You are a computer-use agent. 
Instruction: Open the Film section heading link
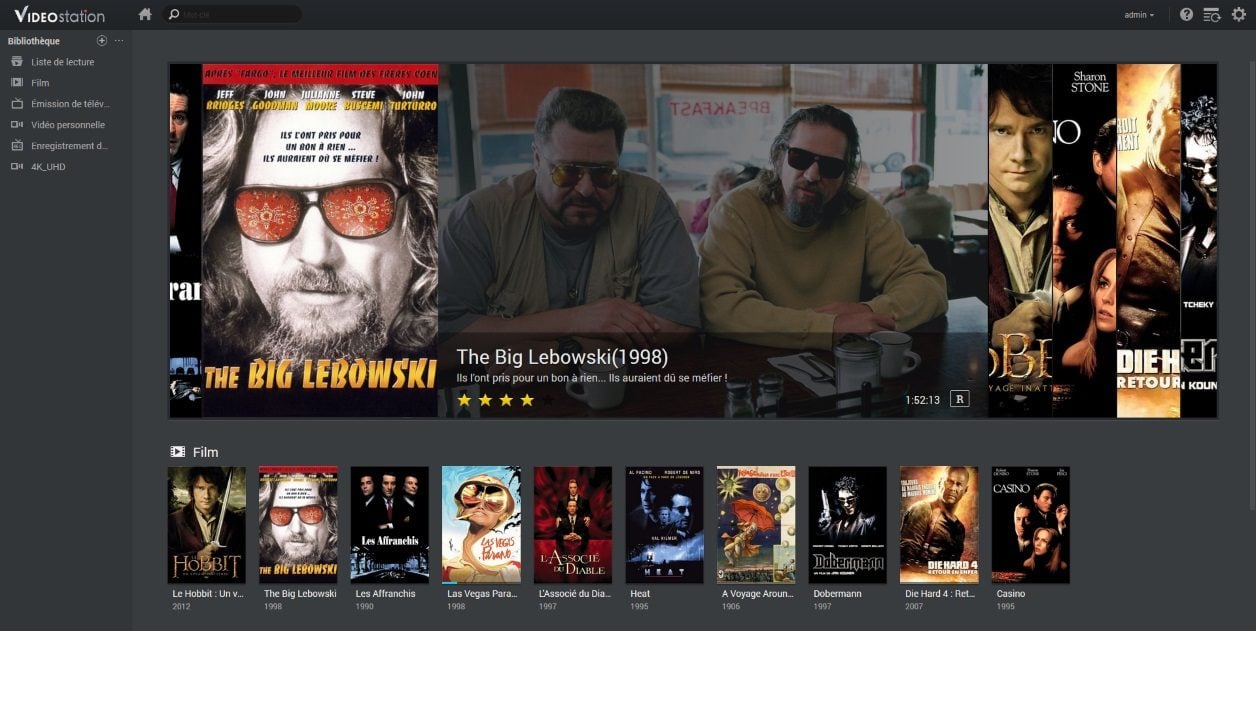pyautogui.click(x=205, y=452)
